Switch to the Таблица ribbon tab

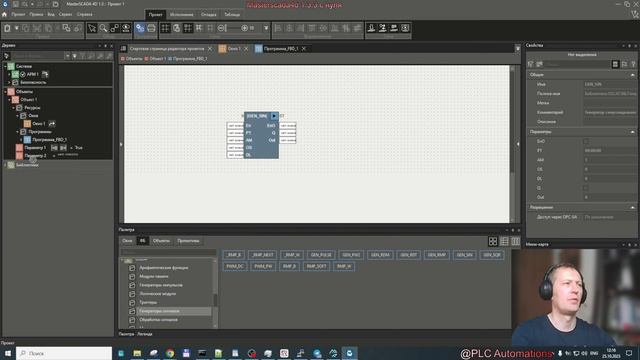point(232,15)
